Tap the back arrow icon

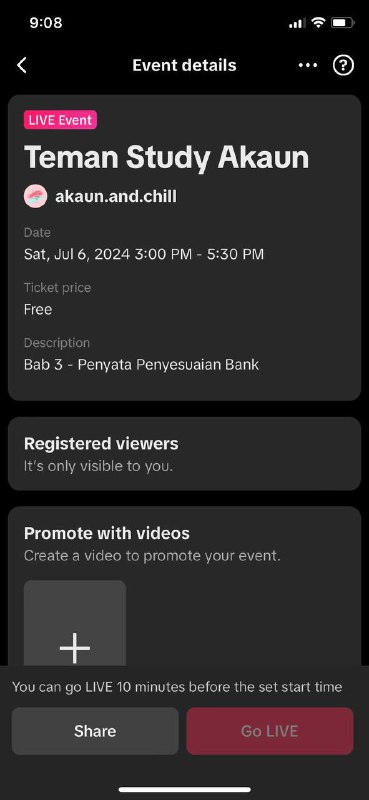click(x=21, y=65)
